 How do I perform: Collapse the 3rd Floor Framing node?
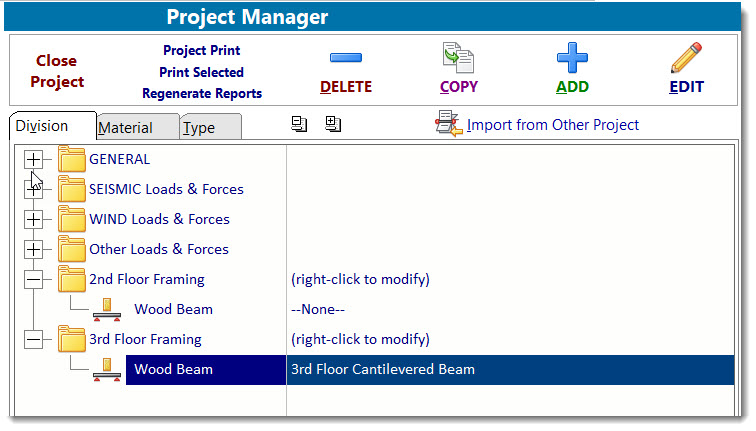coord(34,339)
